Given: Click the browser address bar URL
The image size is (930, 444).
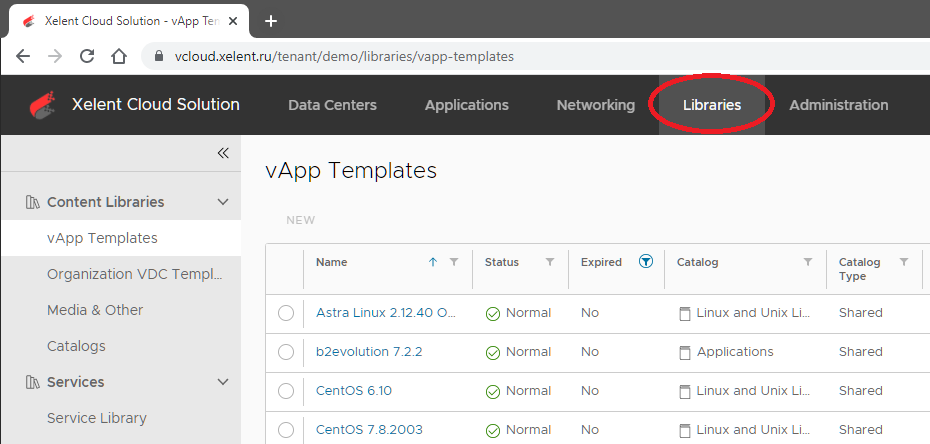Looking at the screenshot, I should (x=344, y=56).
